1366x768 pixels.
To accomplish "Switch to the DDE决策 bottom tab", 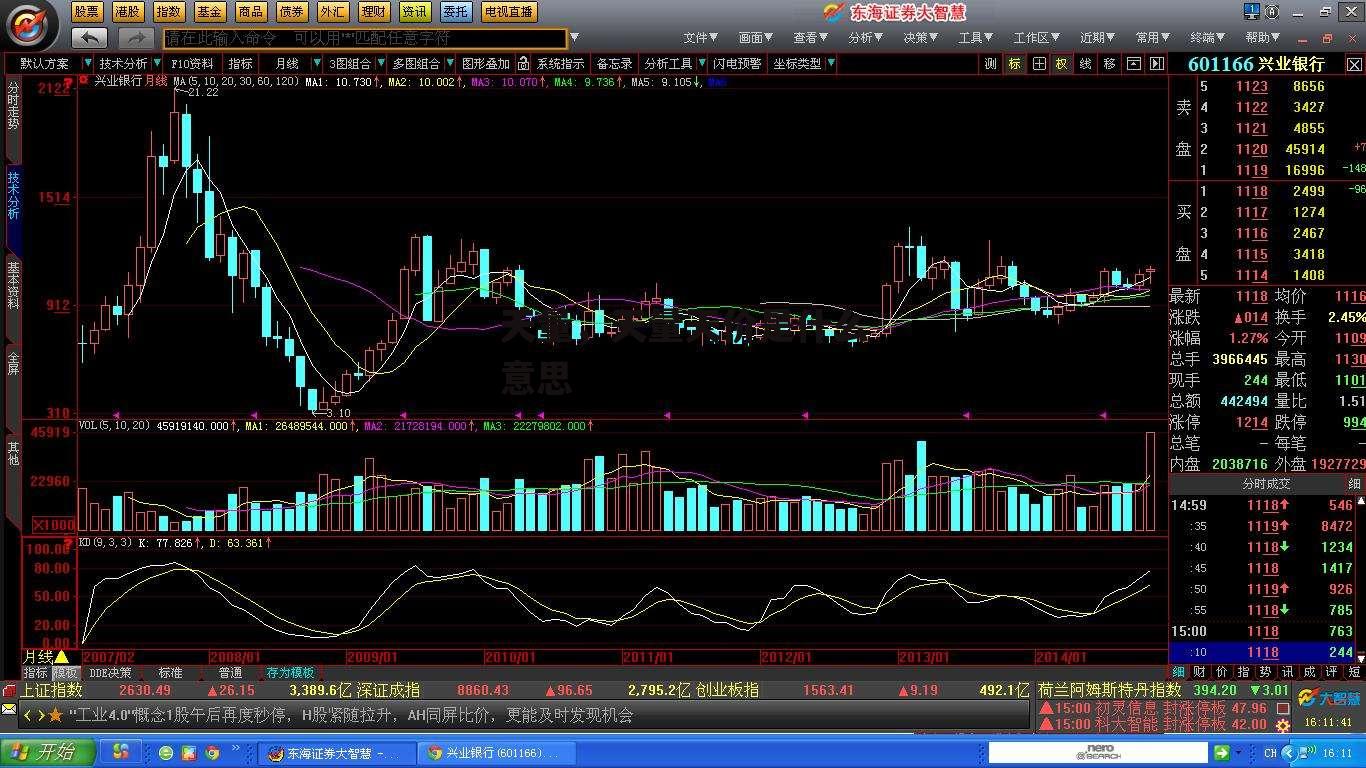I will 110,673.
